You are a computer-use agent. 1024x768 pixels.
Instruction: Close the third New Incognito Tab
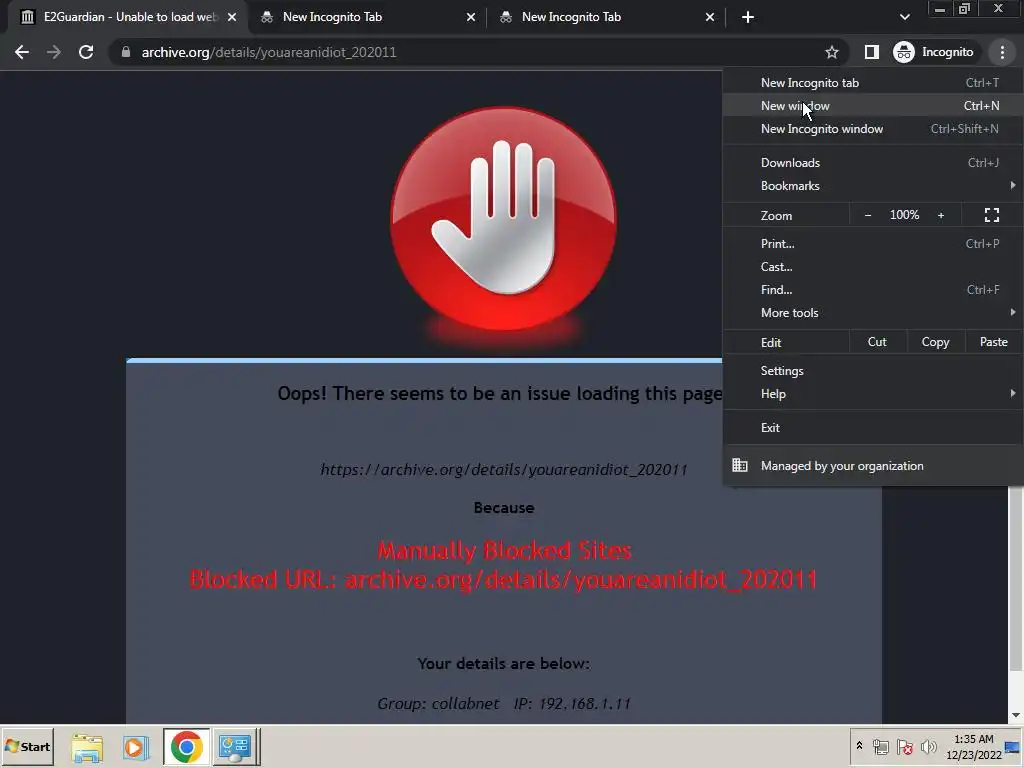(x=710, y=17)
